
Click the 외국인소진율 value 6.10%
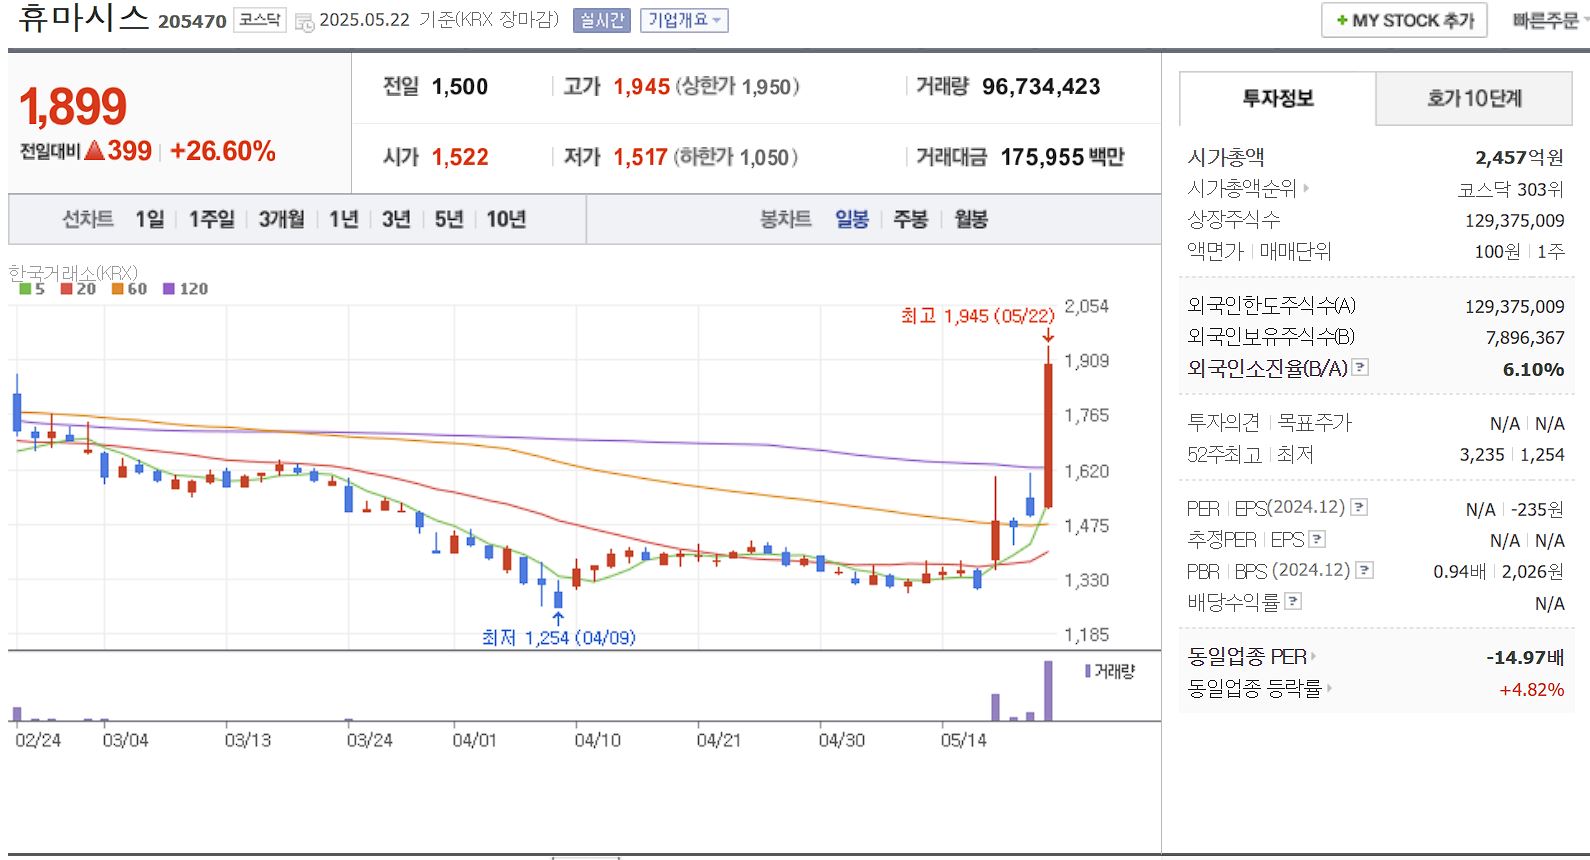[x=1533, y=370]
